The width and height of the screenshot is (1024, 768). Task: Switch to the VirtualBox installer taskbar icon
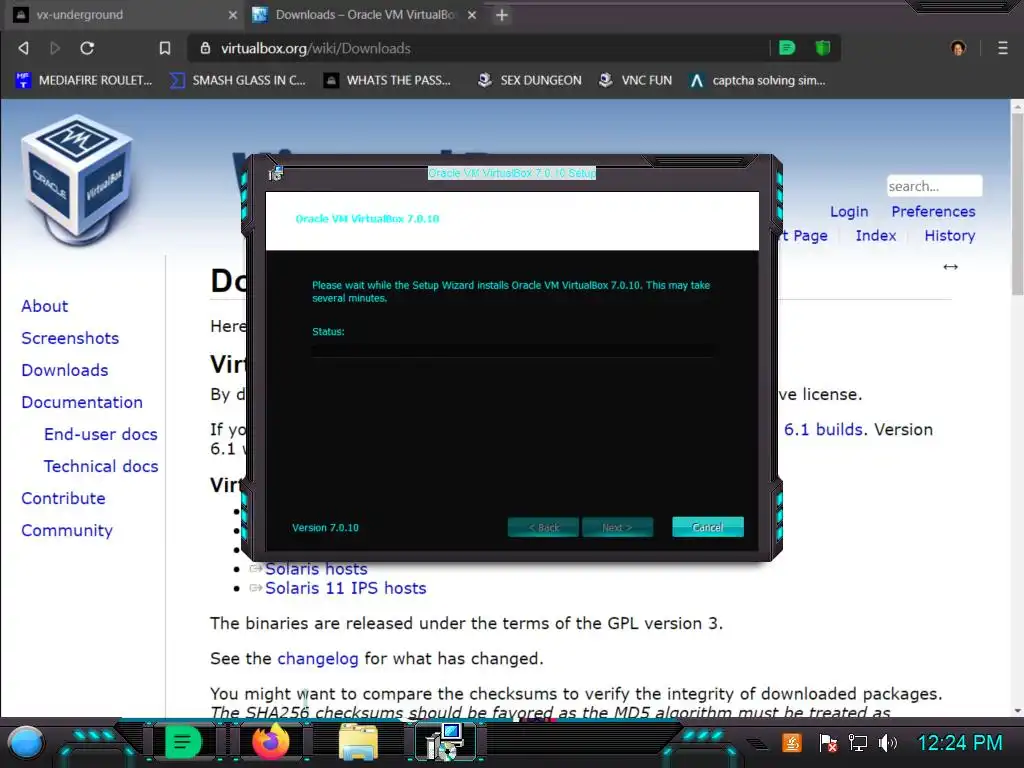tap(445, 743)
